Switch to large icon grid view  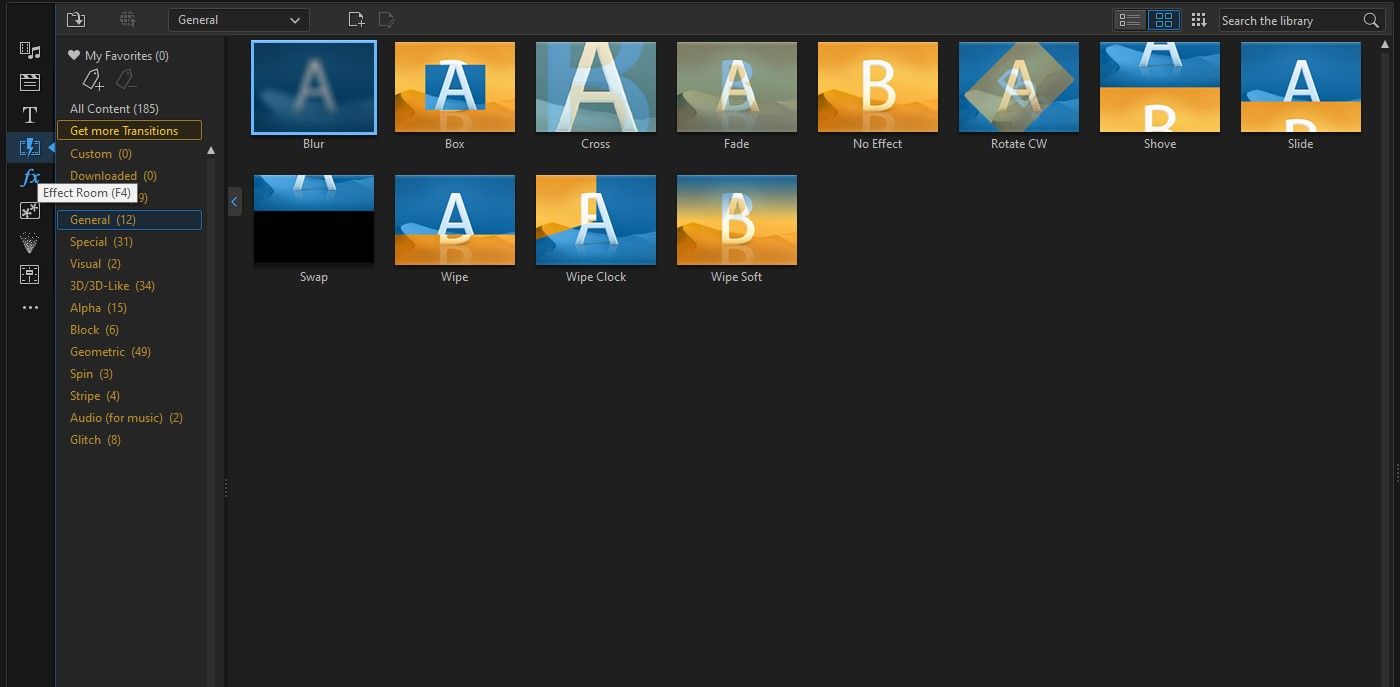click(x=1164, y=20)
